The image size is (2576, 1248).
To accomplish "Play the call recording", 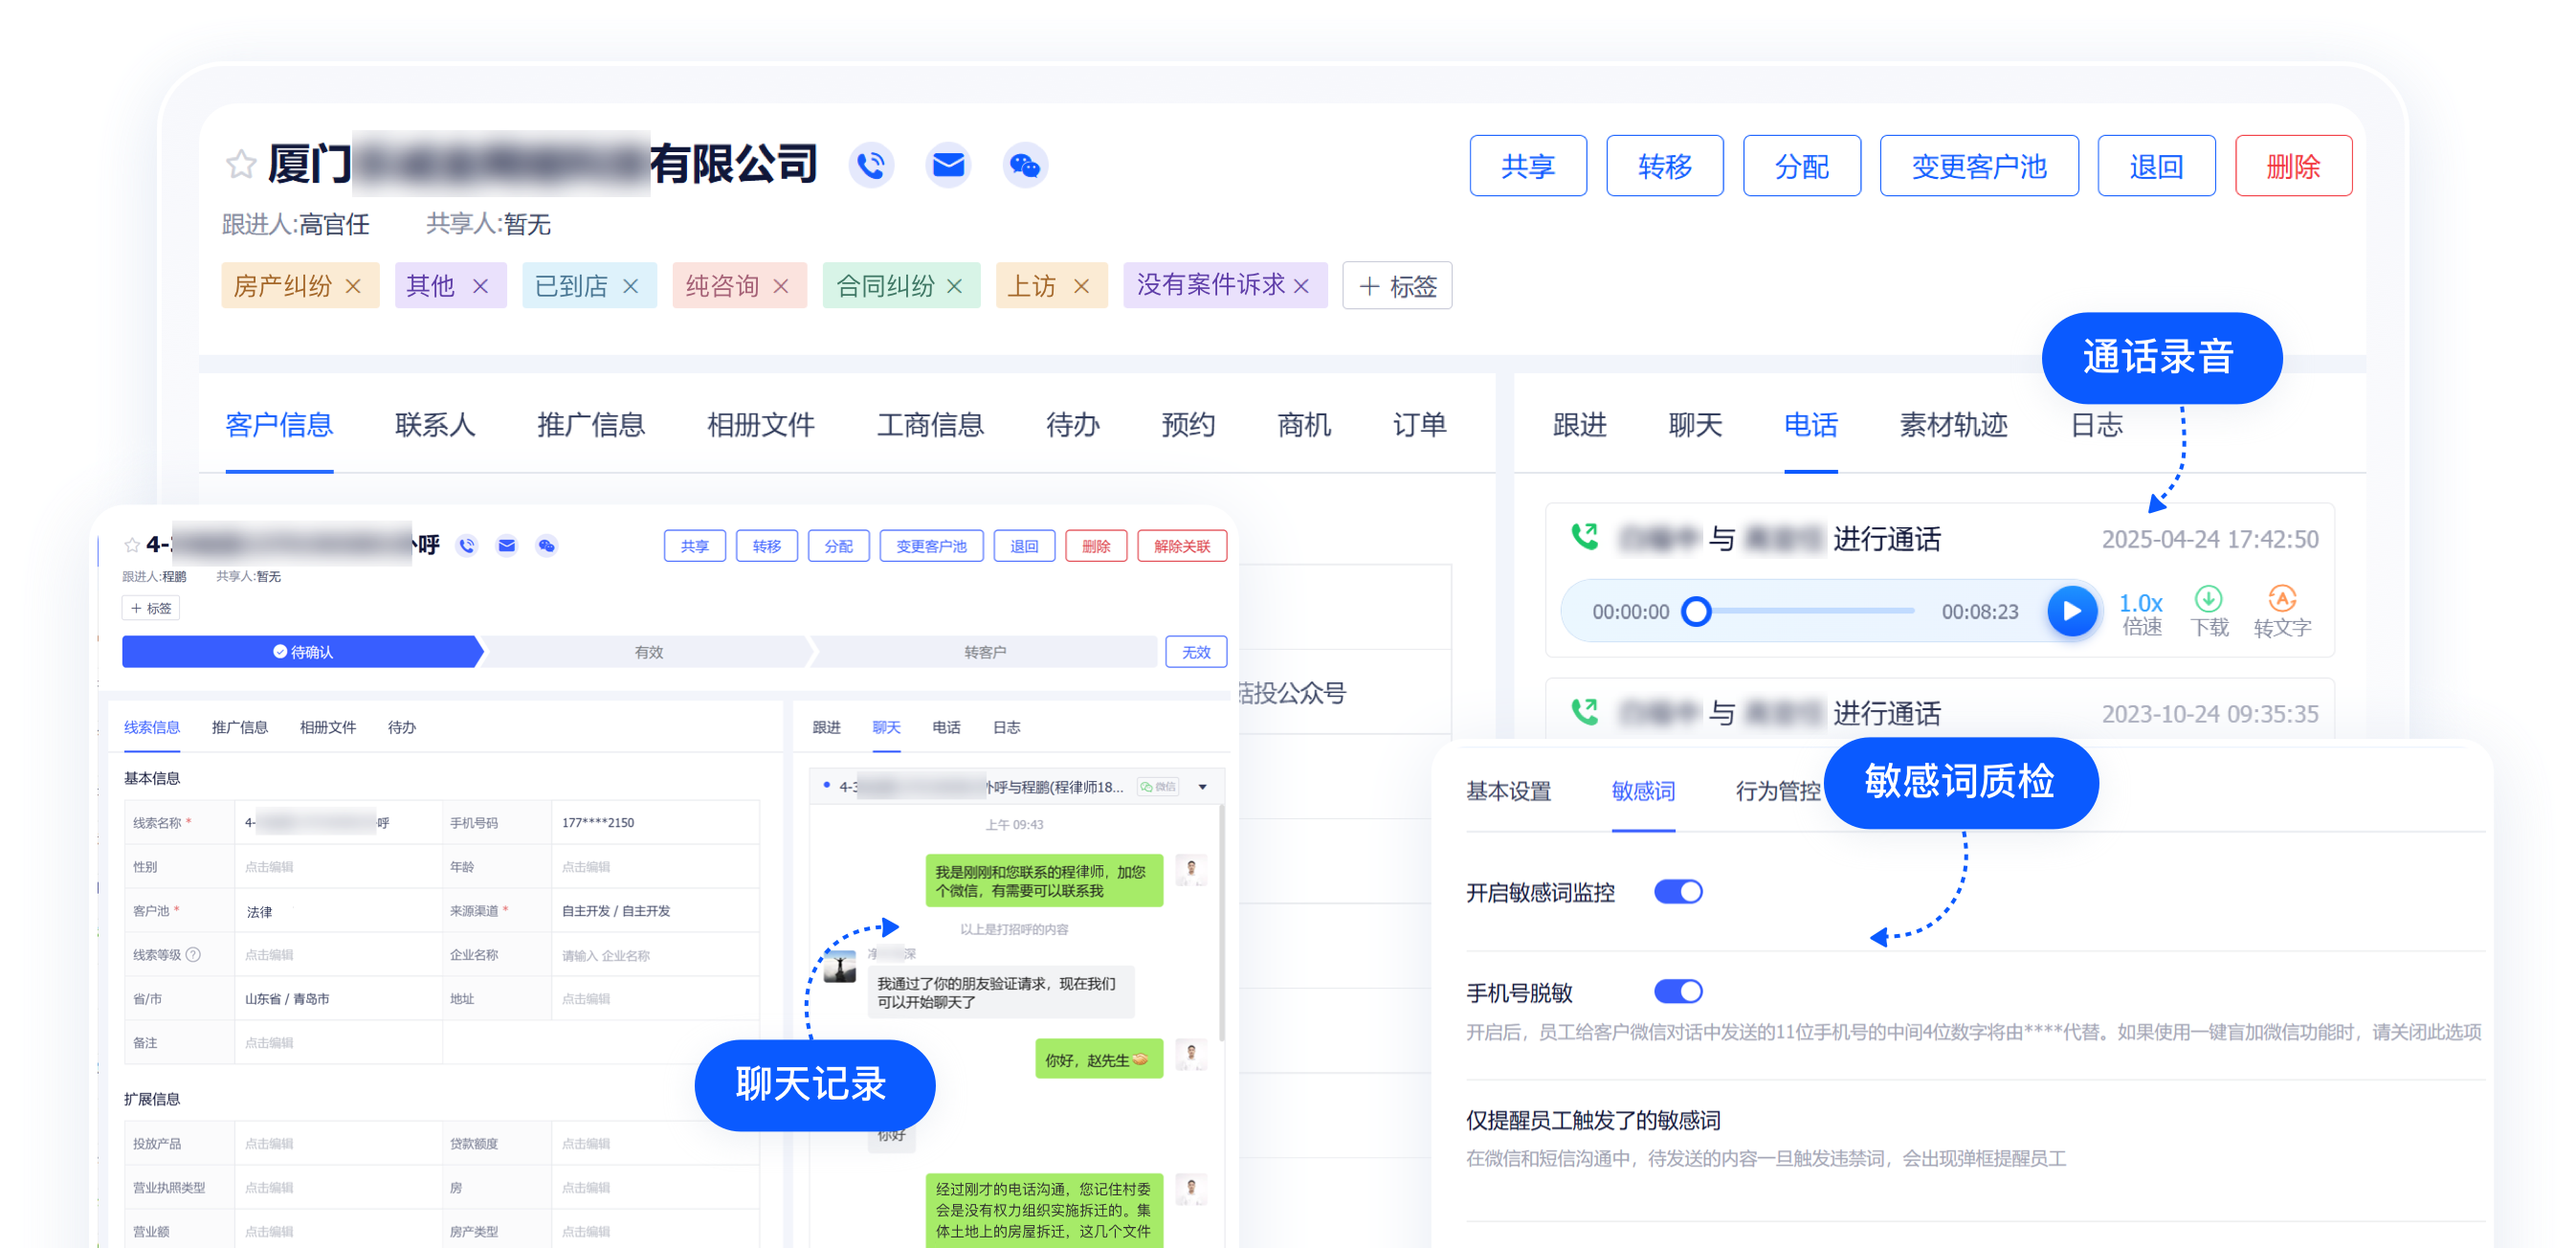I will [2072, 611].
